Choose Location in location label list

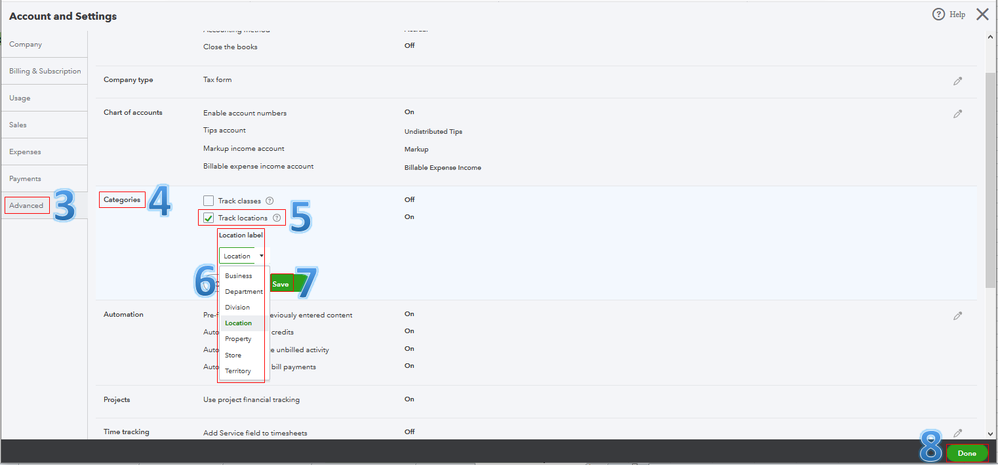[239, 323]
